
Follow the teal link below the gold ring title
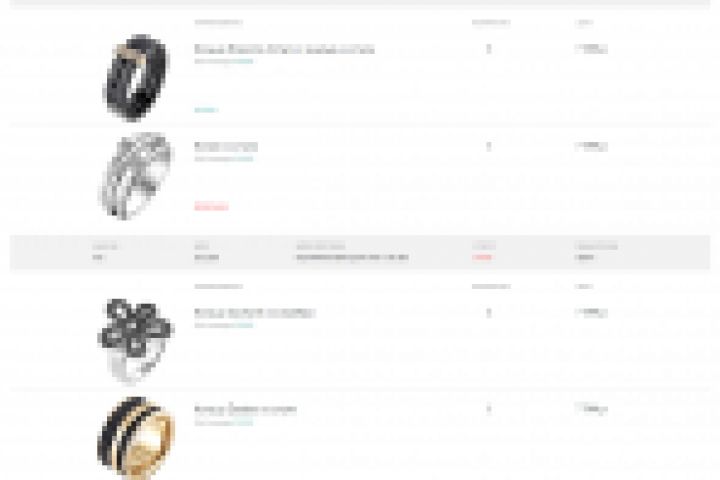coord(244,423)
